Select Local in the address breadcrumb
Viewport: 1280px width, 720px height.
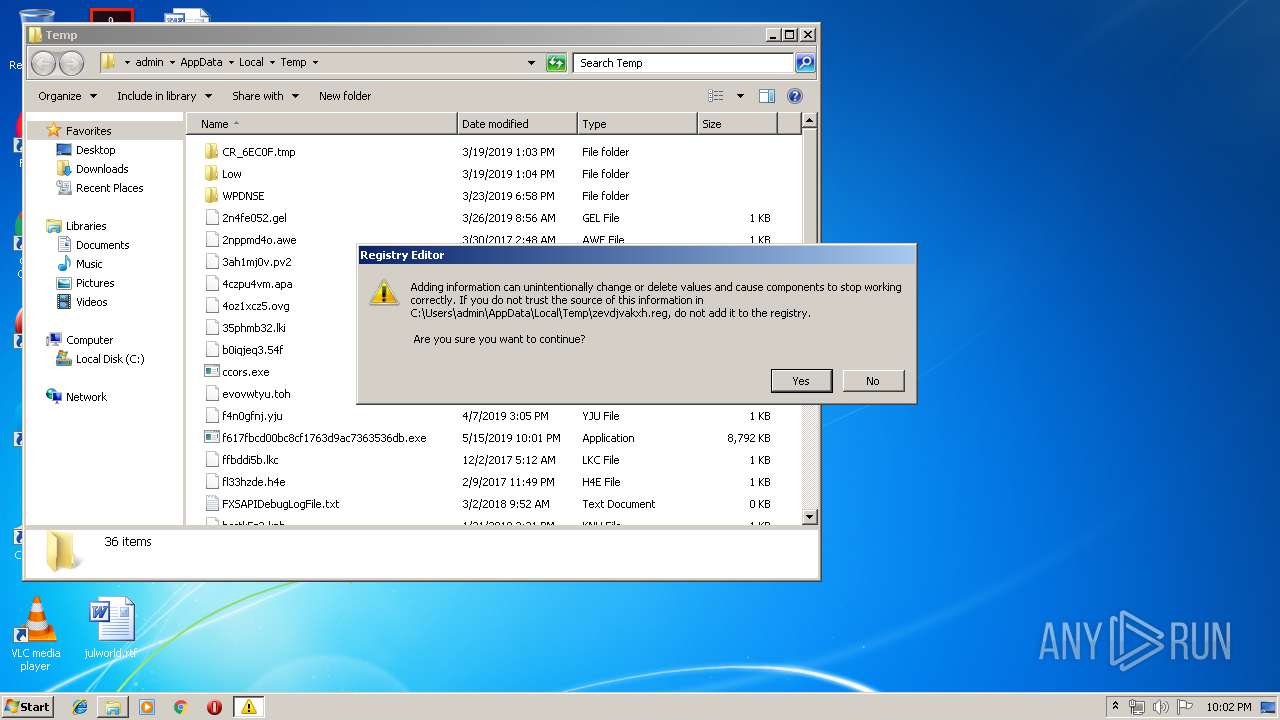[x=251, y=62]
